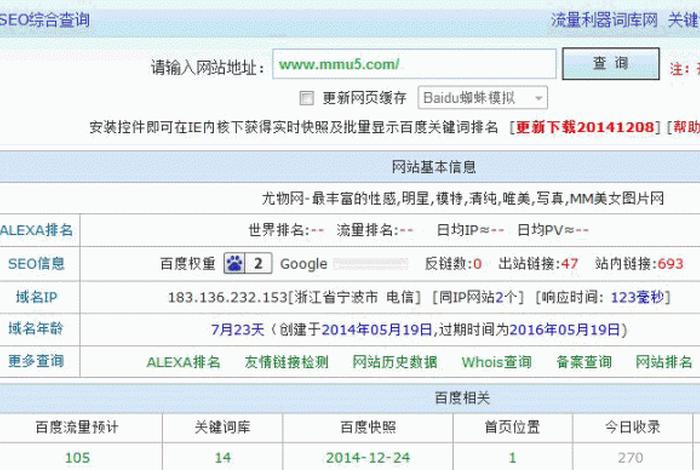700x470 pixels.
Task: Open the Whois查询 link
Action: click(496, 362)
